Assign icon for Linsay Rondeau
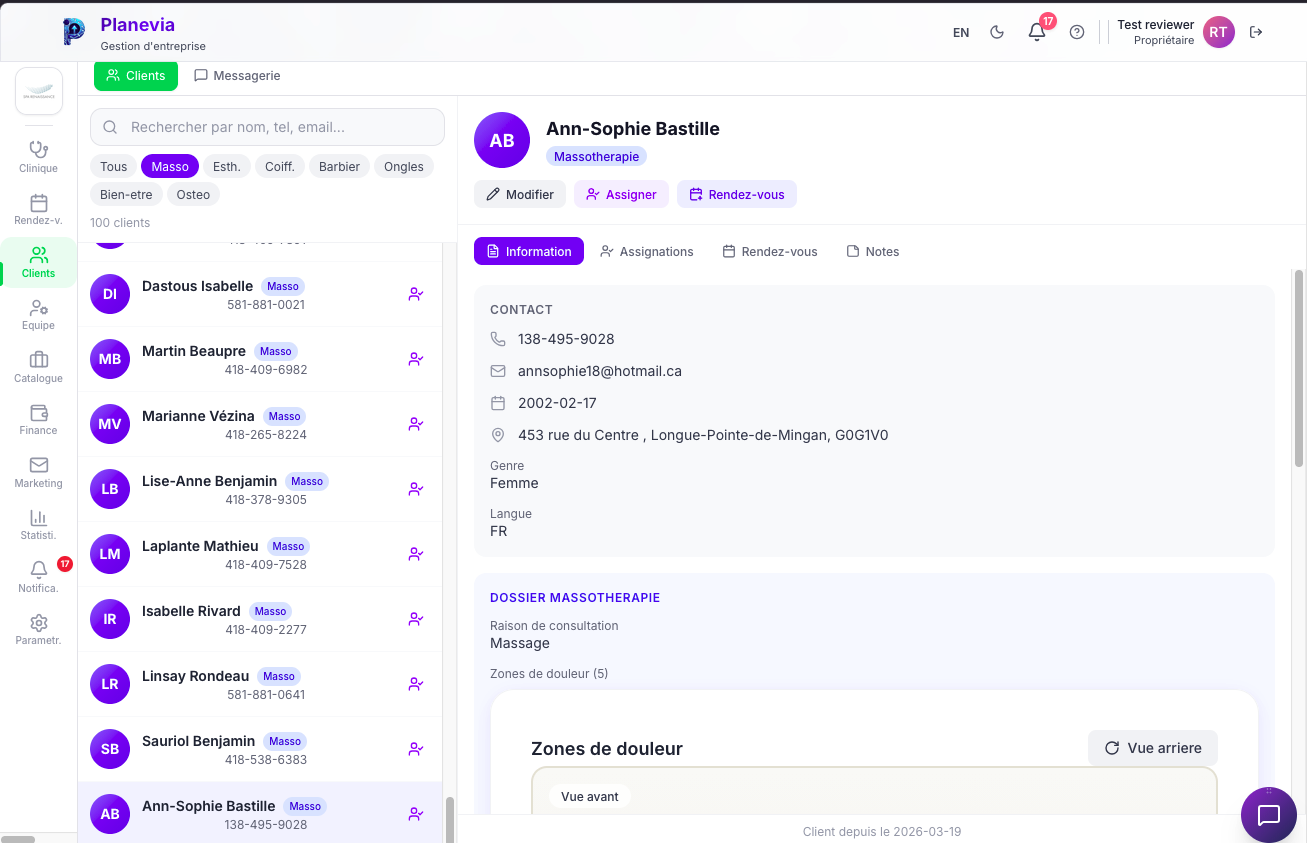 [416, 684]
